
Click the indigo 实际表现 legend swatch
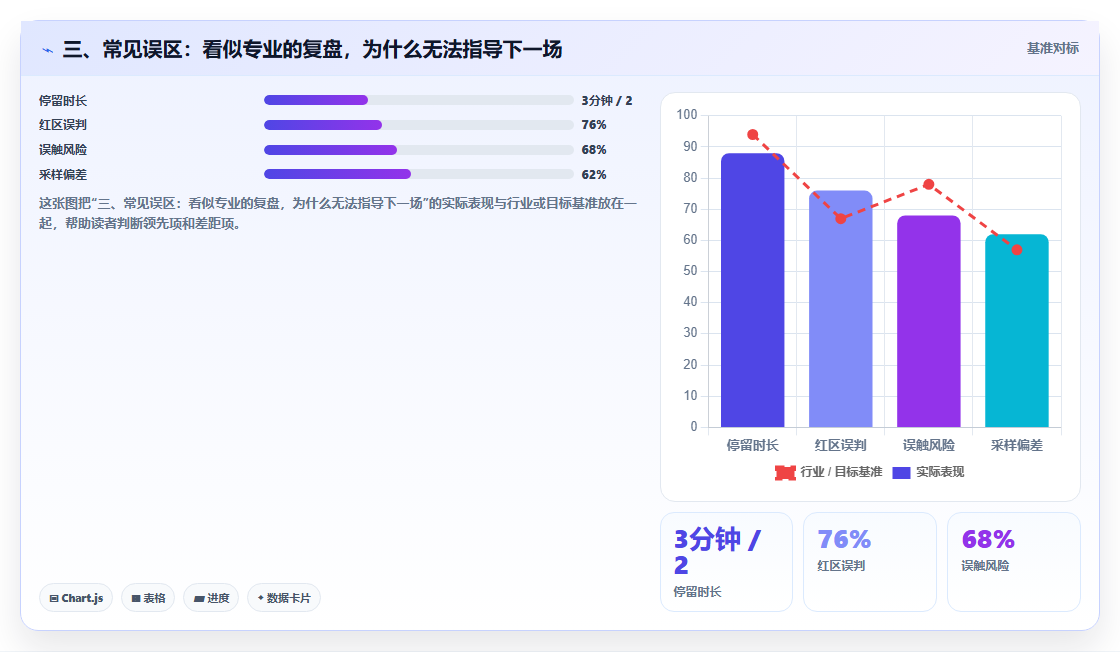(x=901, y=473)
